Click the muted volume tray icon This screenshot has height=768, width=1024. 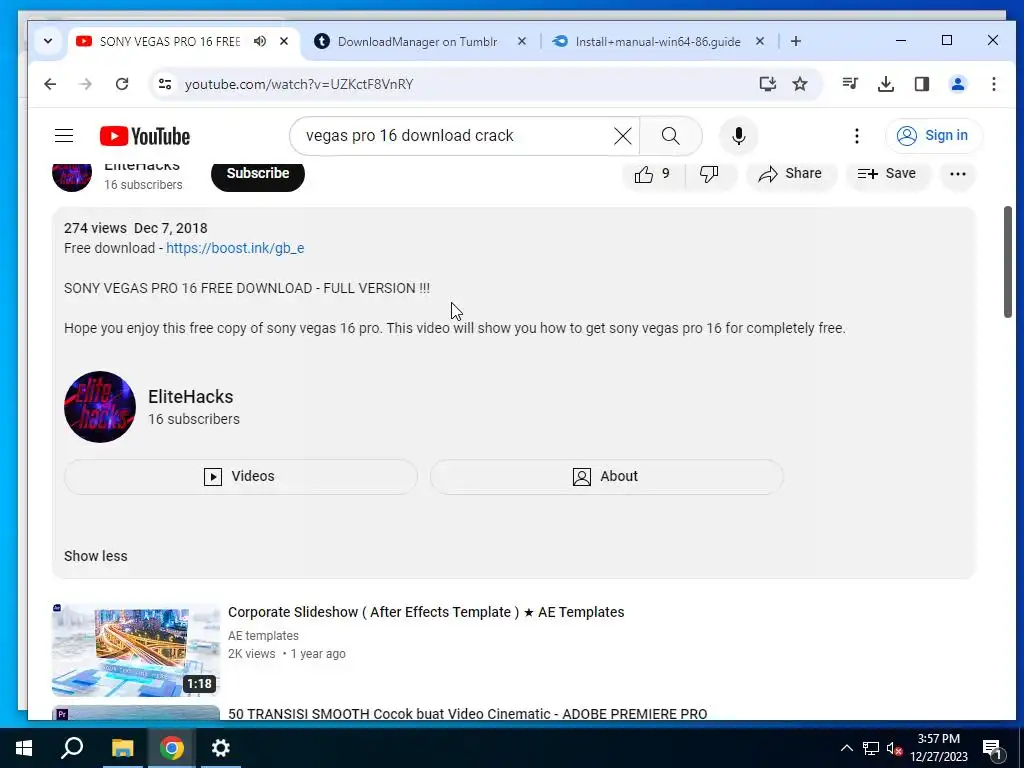(x=894, y=749)
